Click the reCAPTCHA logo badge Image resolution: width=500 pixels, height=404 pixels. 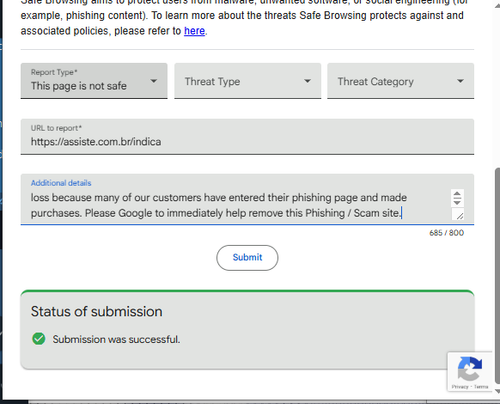(470, 368)
